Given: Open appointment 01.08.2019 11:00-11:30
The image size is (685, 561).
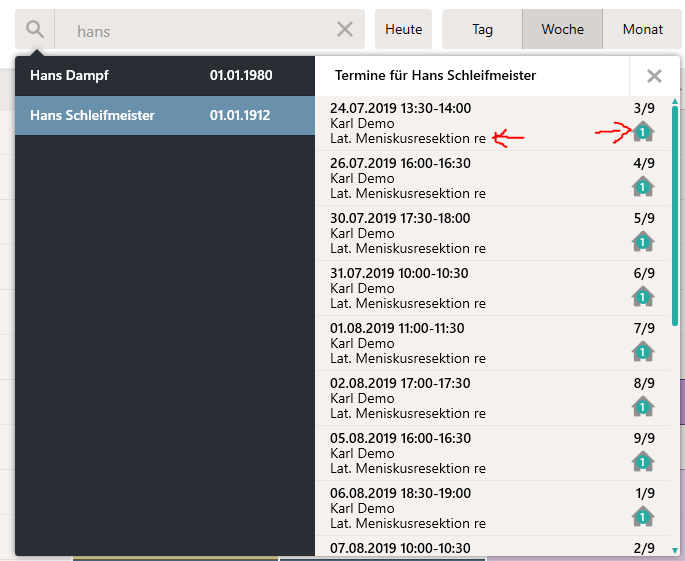Looking at the screenshot, I should coord(492,344).
